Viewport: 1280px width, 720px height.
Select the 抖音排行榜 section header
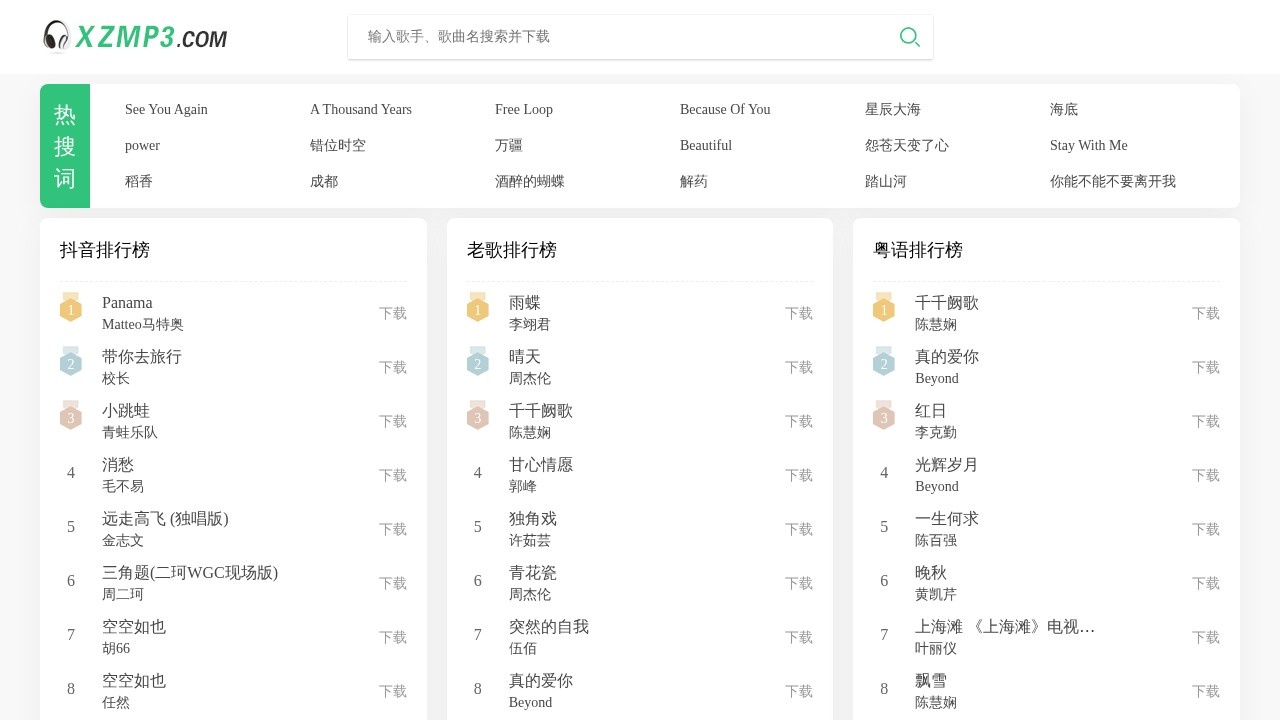click(x=105, y=250)
